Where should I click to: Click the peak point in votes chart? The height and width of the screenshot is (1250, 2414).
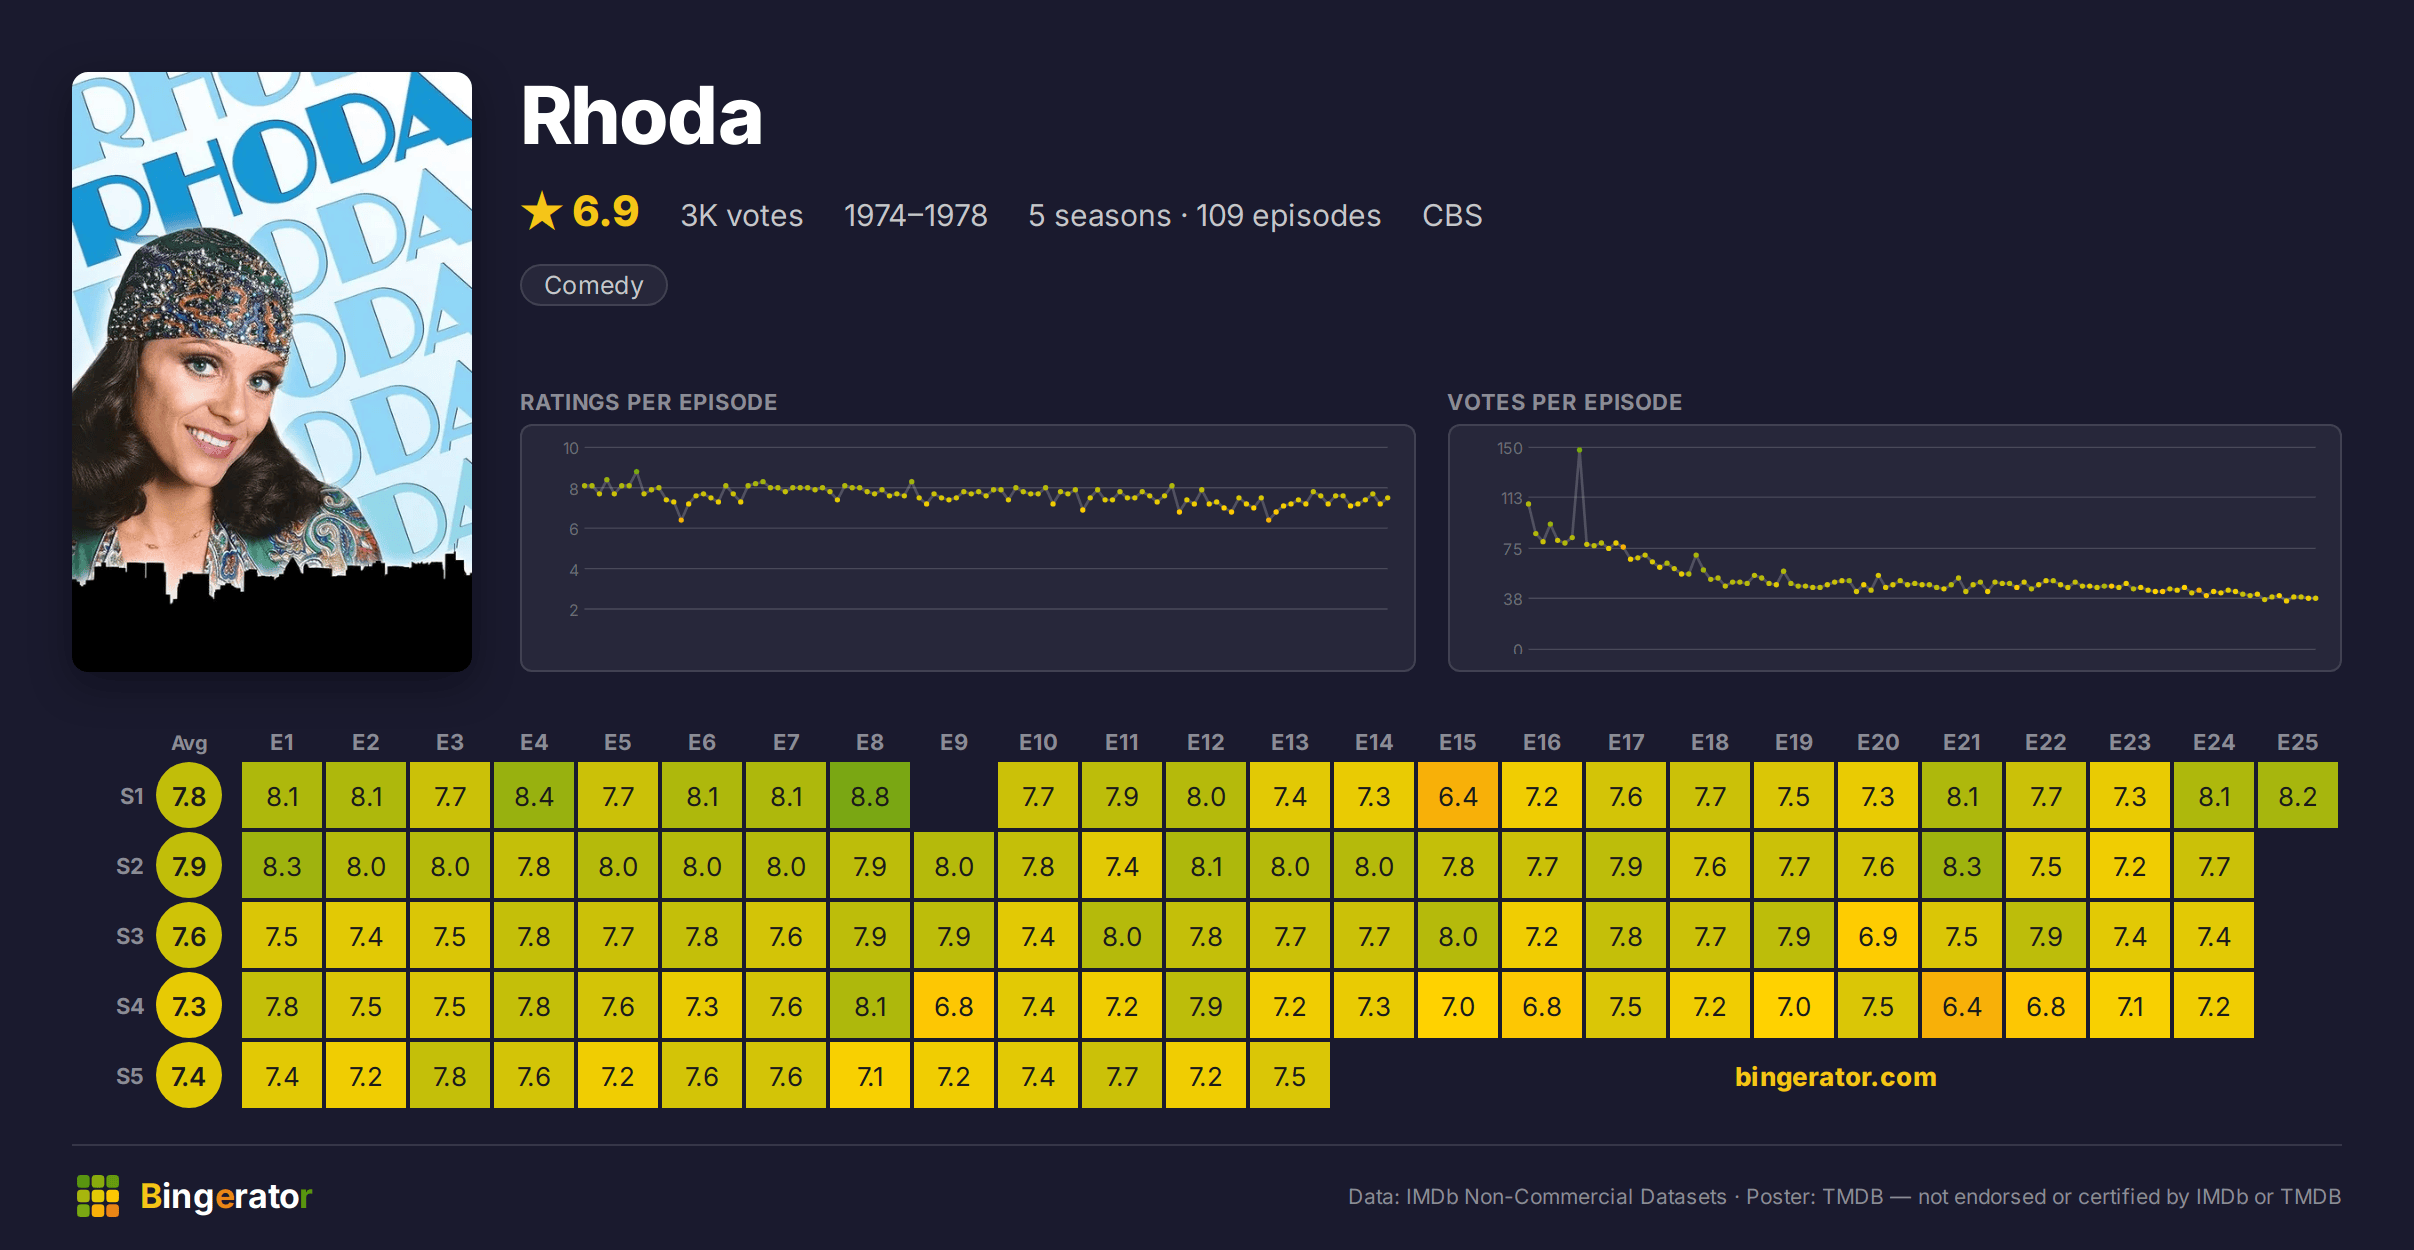pyautogui.click(x=1579, y=450)
